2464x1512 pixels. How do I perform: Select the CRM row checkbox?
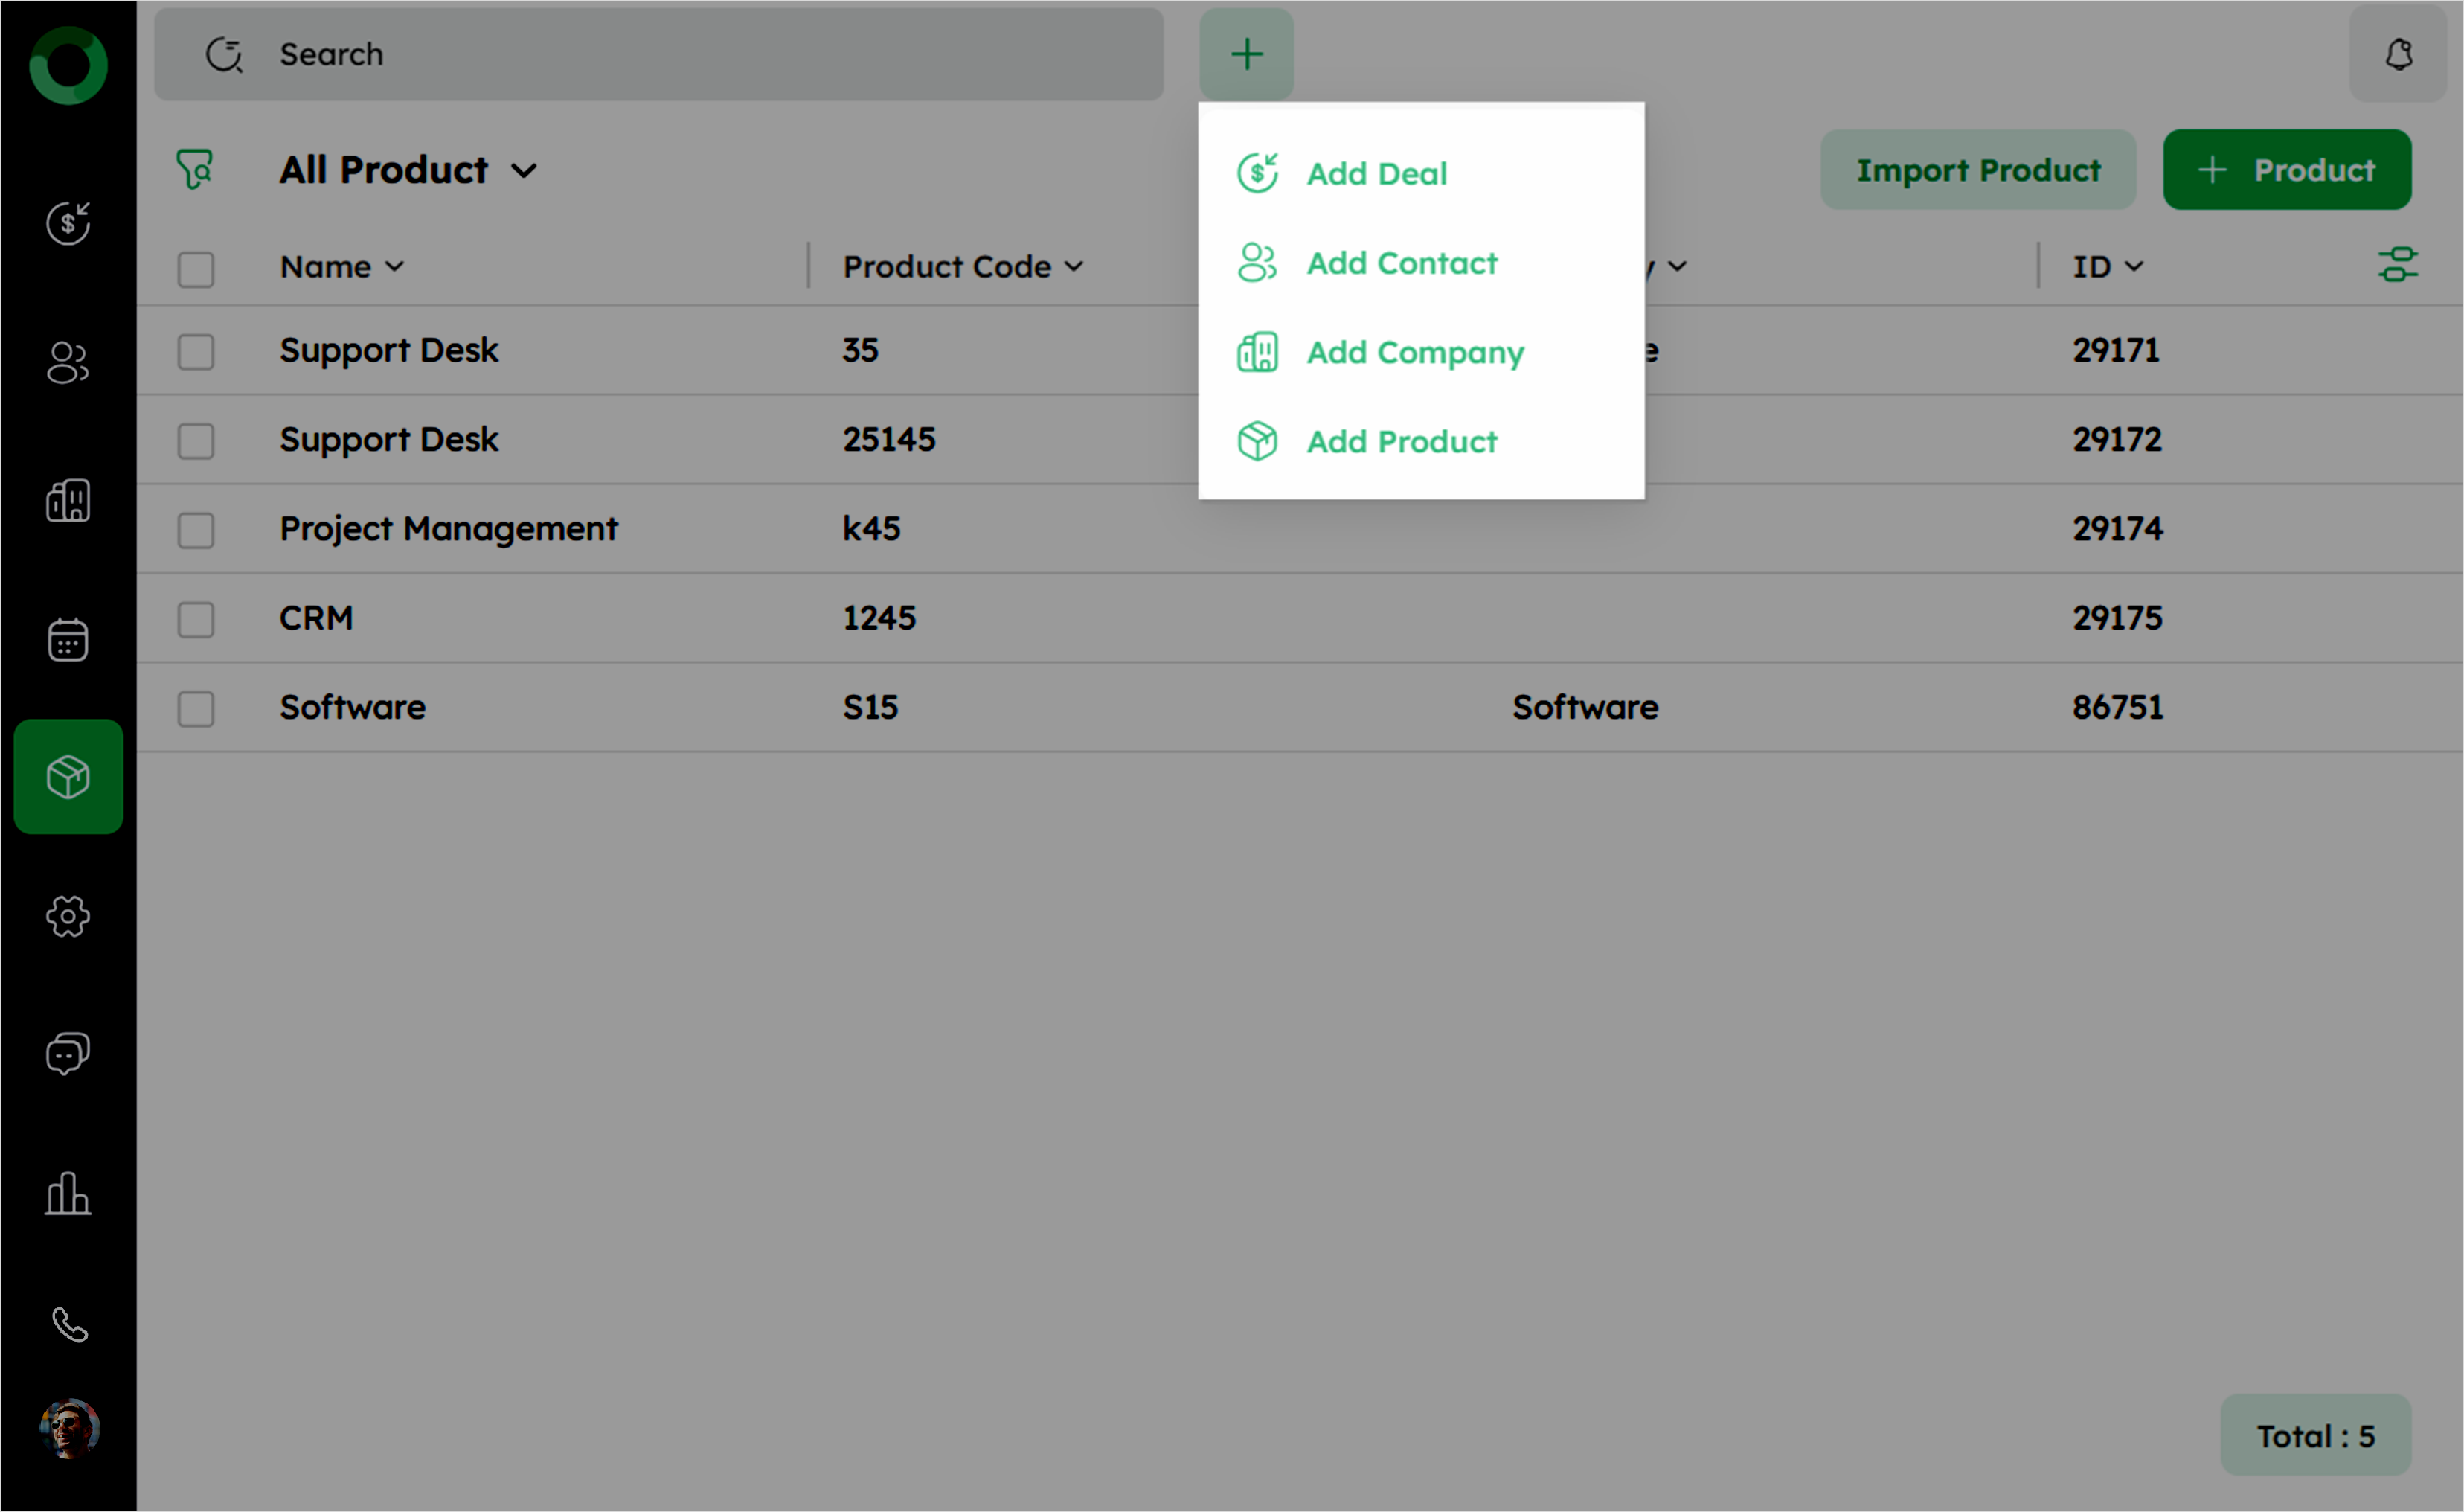196,619
